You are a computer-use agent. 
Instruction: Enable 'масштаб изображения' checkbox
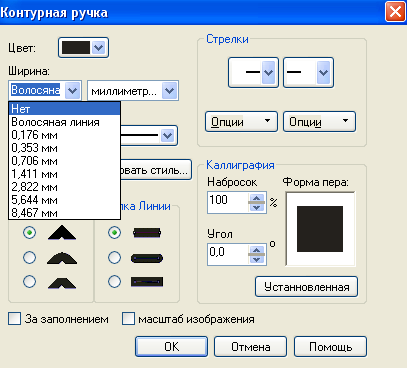click(x=128, y=319)
